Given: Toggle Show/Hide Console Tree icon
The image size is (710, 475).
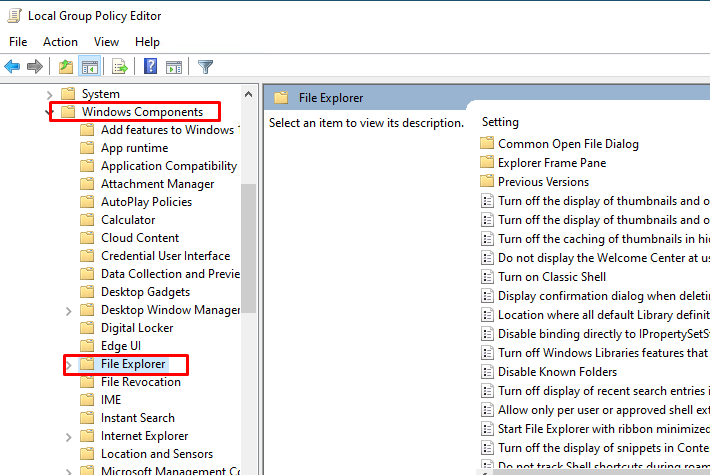Looking at the screenshot, I should tap(90, 67).
